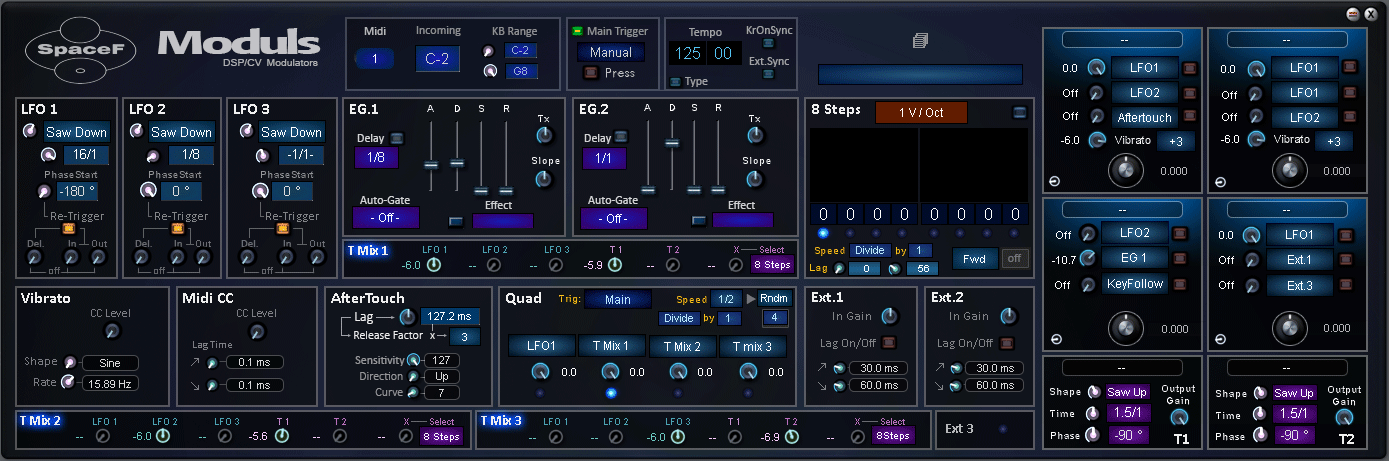
Task: Click the T Mix 1 LFO 1 level knob
Action: coord(434,265)
